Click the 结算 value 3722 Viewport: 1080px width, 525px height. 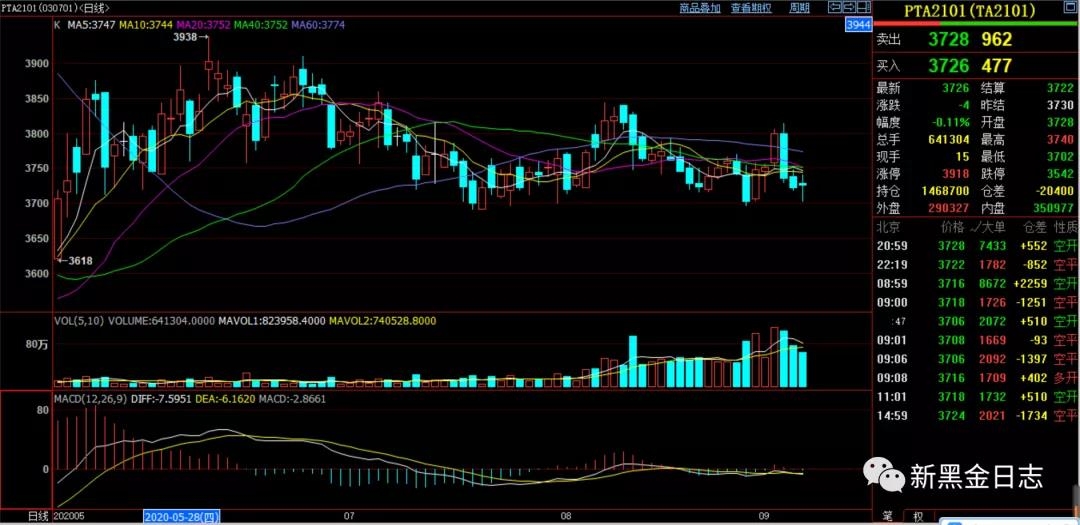coord(1061,88)
